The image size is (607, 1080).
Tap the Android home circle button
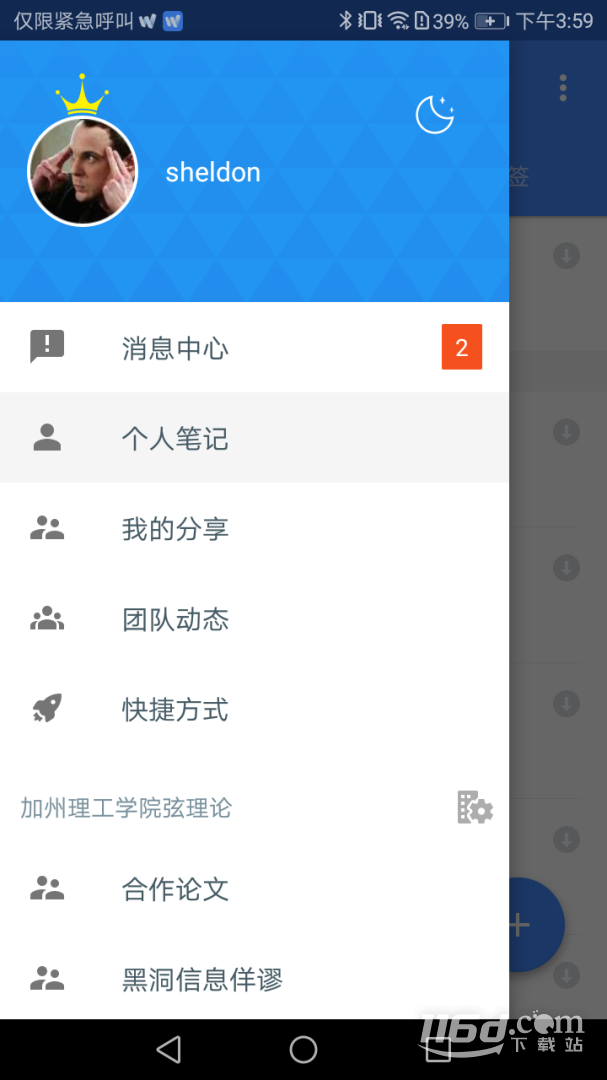[x=303, y=1049]
